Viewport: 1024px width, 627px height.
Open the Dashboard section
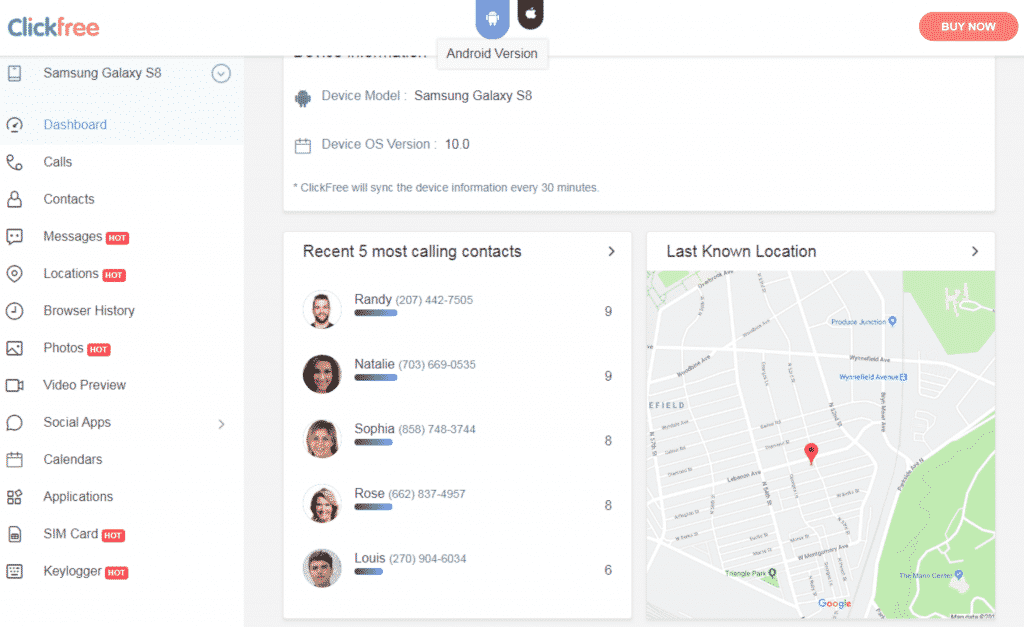73,124
